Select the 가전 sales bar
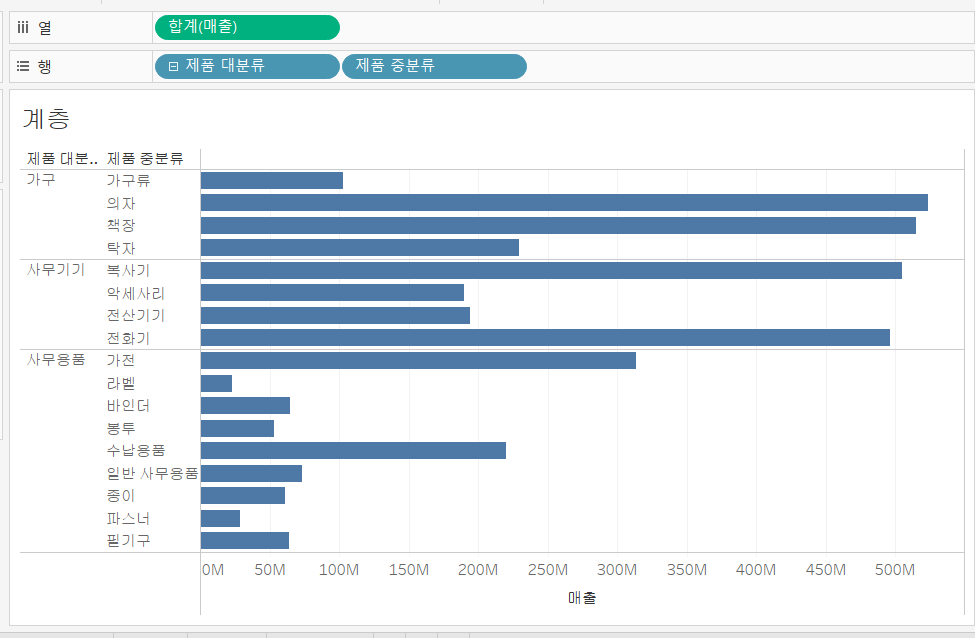The image size is (975, 638). 418,360
